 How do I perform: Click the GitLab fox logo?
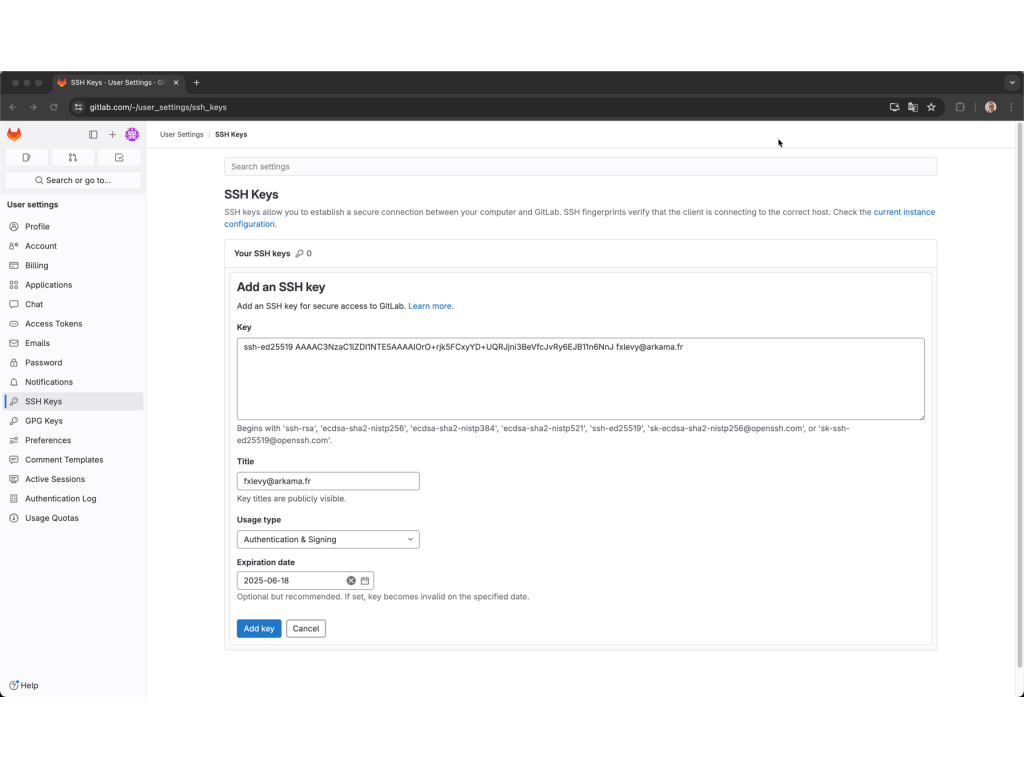(14, 134)
